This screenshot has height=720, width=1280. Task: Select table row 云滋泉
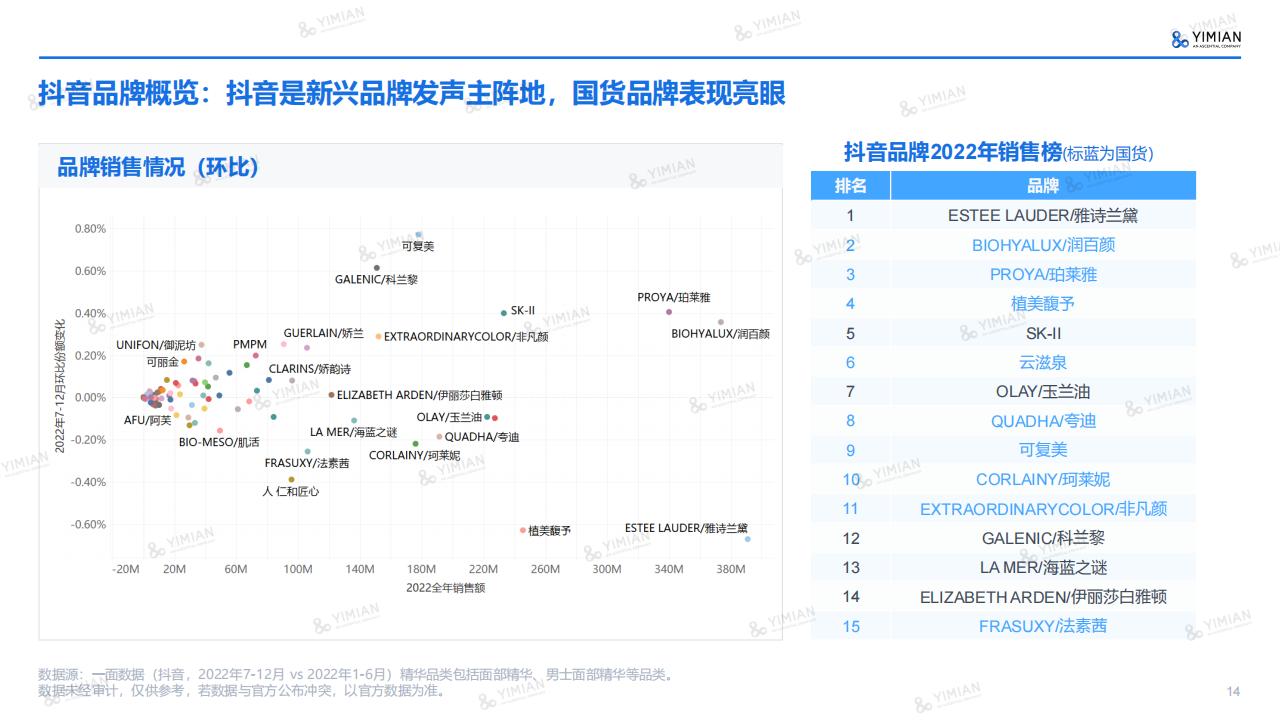(1003, 362)
